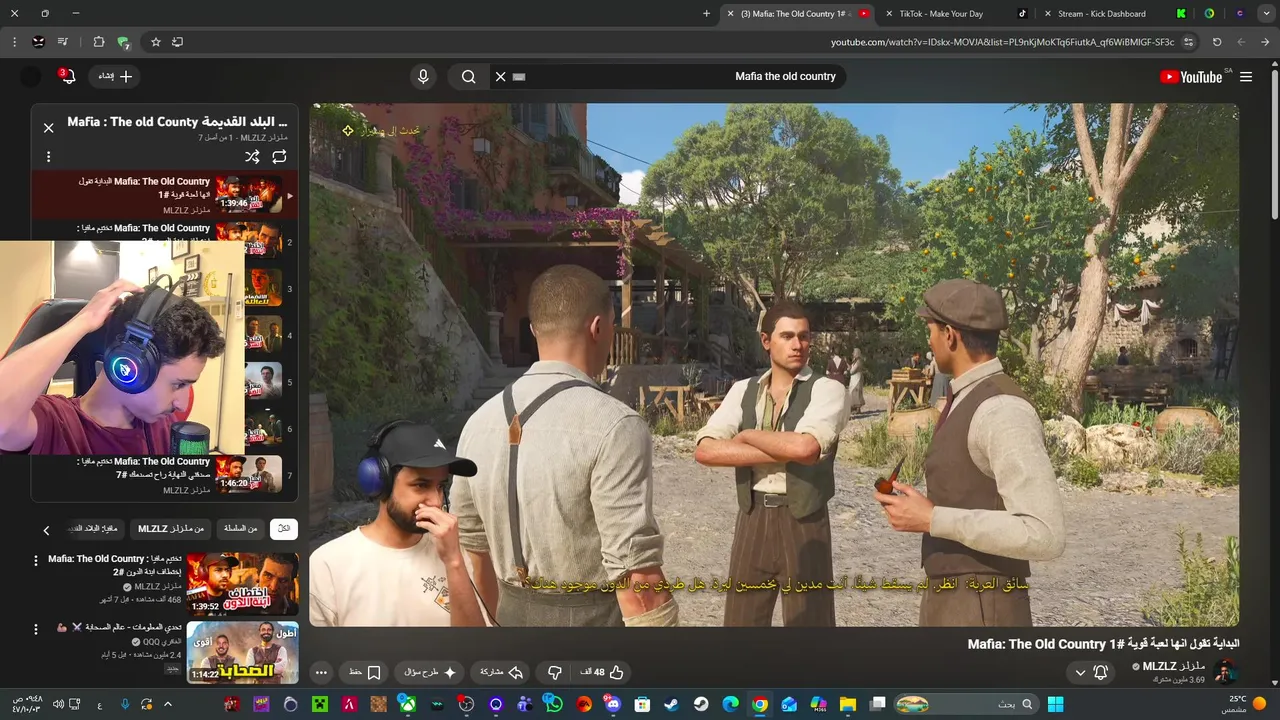Toggle playlist shuffle
Image resolution: width=1280 pixels, height=720 pixels.
(252, 157)
